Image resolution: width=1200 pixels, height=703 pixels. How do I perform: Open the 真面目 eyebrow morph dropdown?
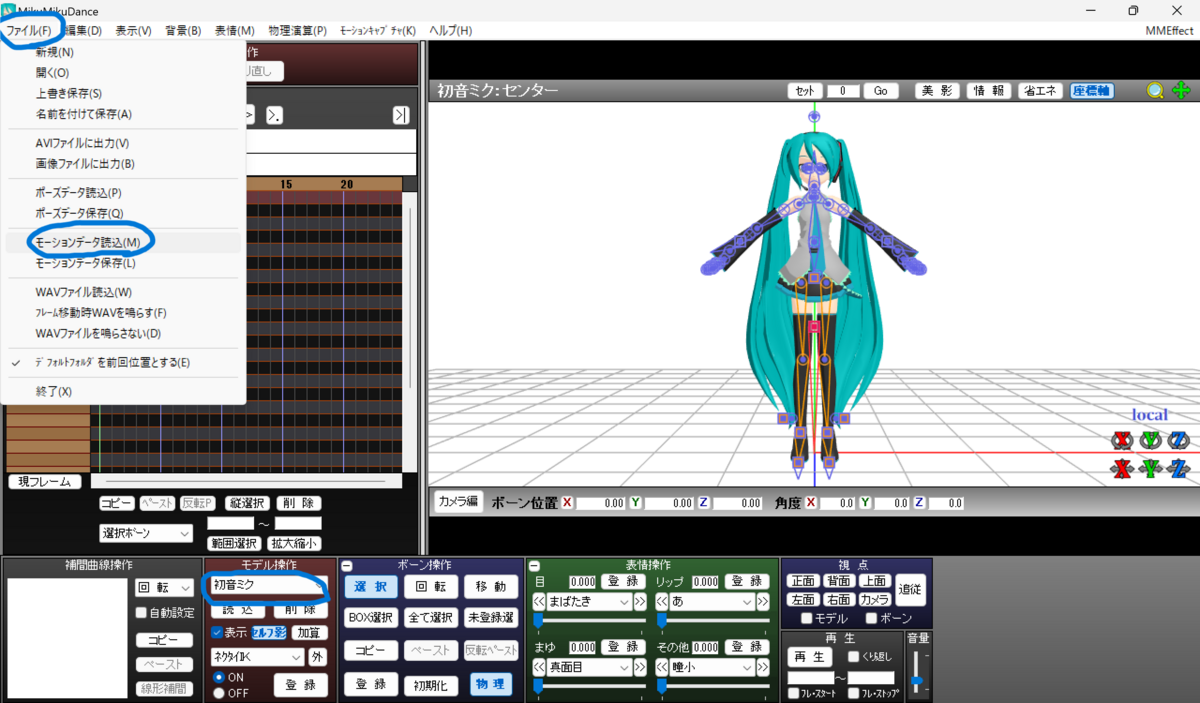pyautogui.click(x=590, y=667)
